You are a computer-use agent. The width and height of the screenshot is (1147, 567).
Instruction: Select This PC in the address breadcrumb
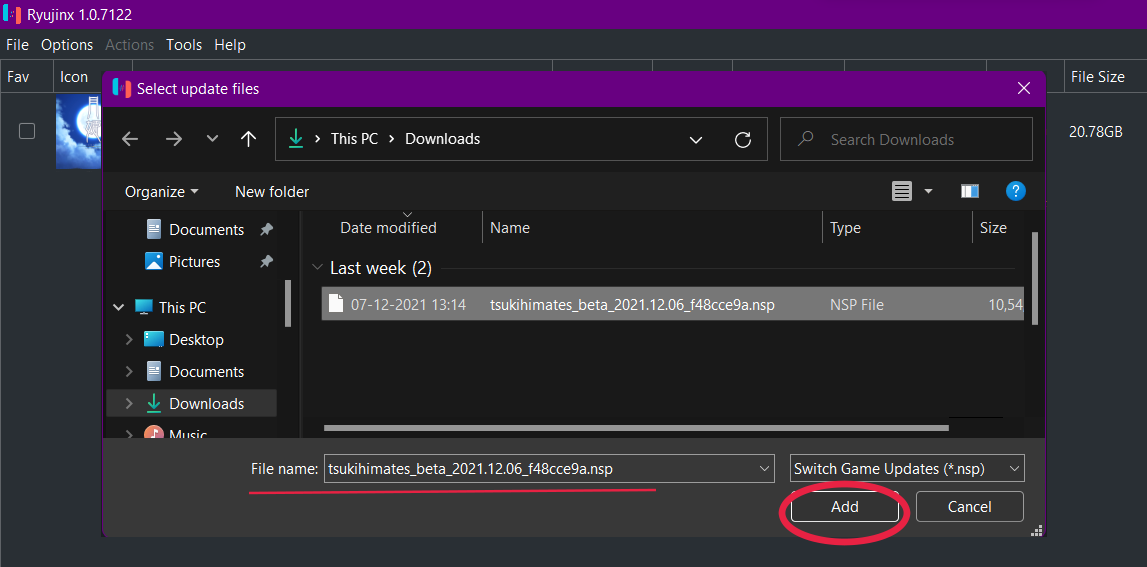pos(354,138)
